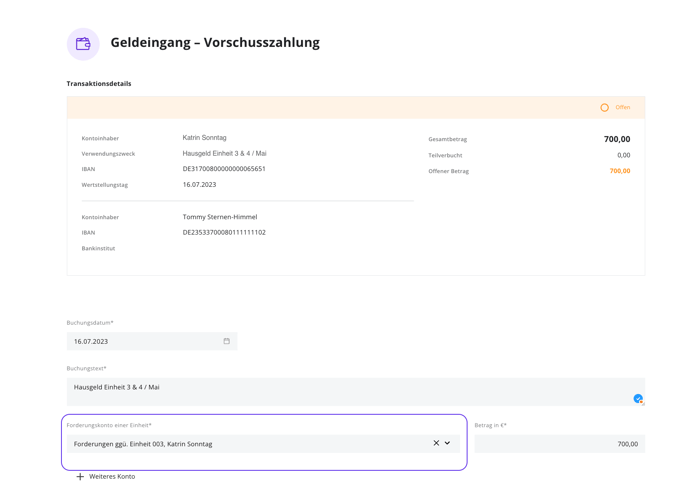Open the Forderungen ggü. Einheit 003 combo box

pos(263,444)
